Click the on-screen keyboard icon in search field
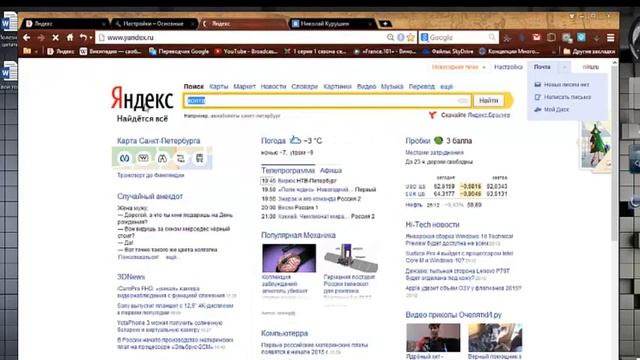 (463, 100)
